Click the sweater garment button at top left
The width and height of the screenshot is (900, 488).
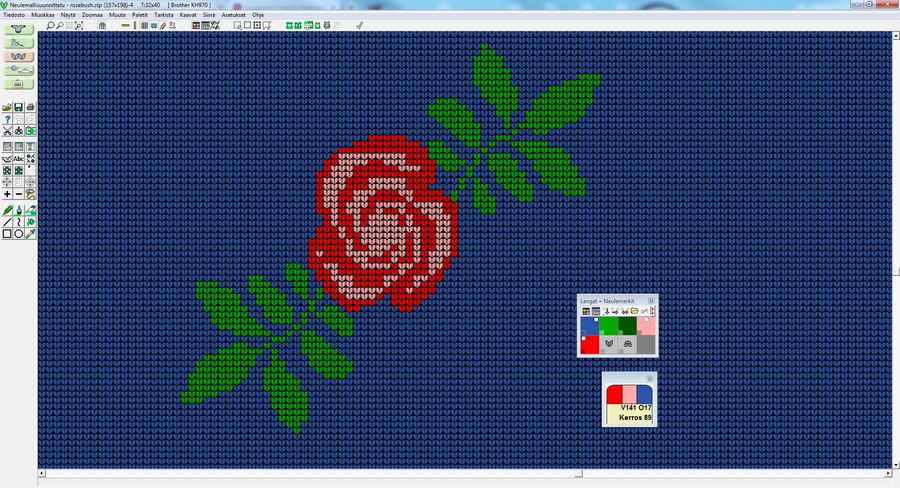[x=20, y=30]
